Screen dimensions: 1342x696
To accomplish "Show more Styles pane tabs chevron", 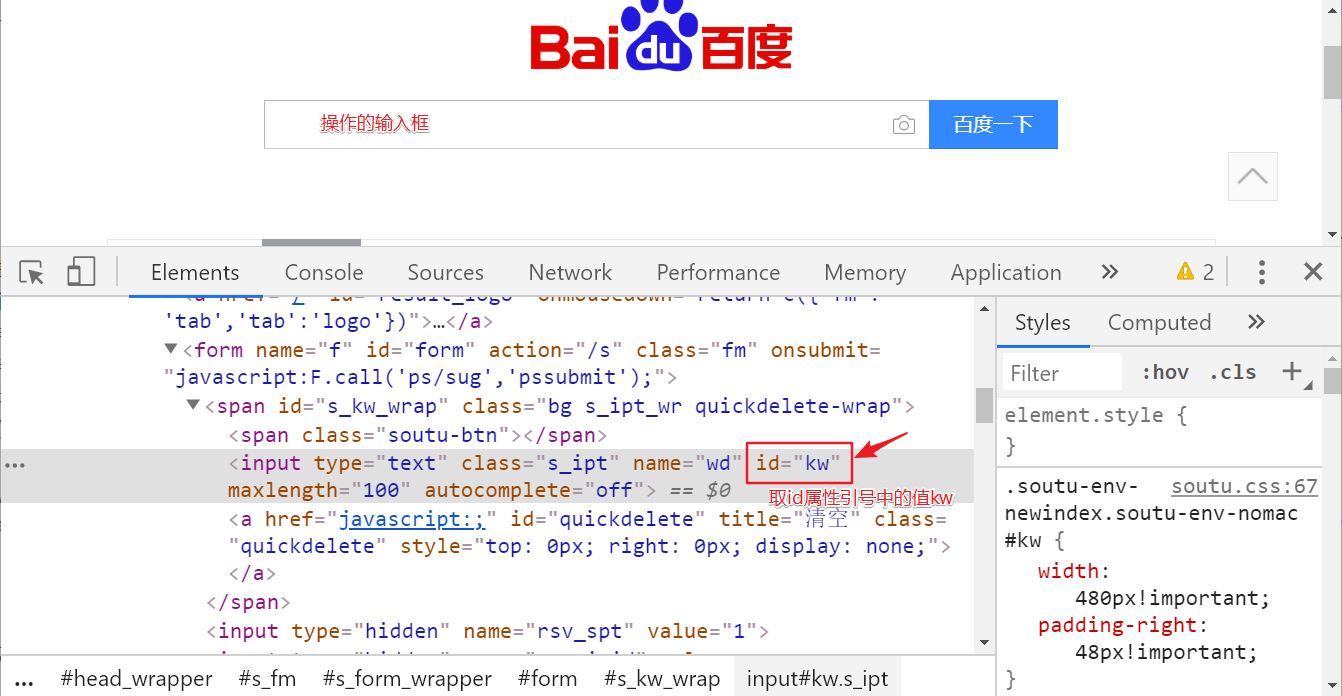I will point(1257,322).
